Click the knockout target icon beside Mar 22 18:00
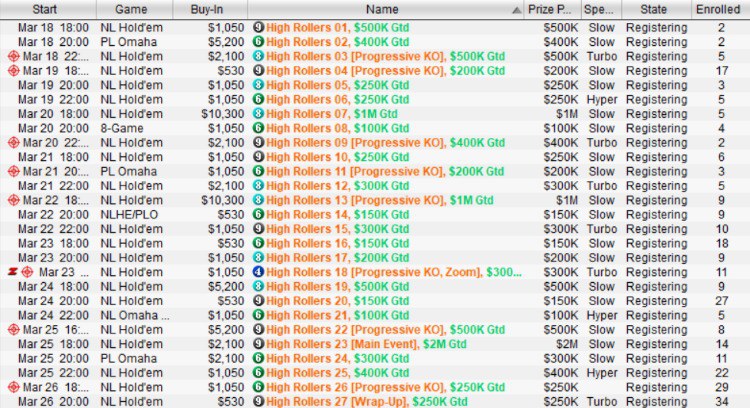The height and width of the screenshot is (408, 750). click(11, 201)
